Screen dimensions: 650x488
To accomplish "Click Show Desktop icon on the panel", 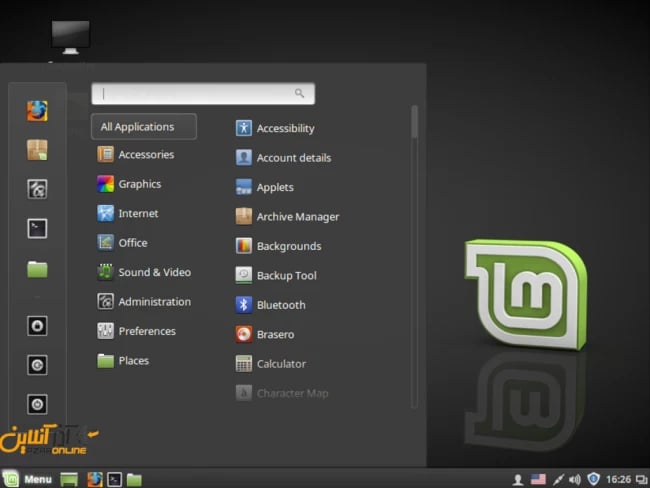I will pos(69,479).
